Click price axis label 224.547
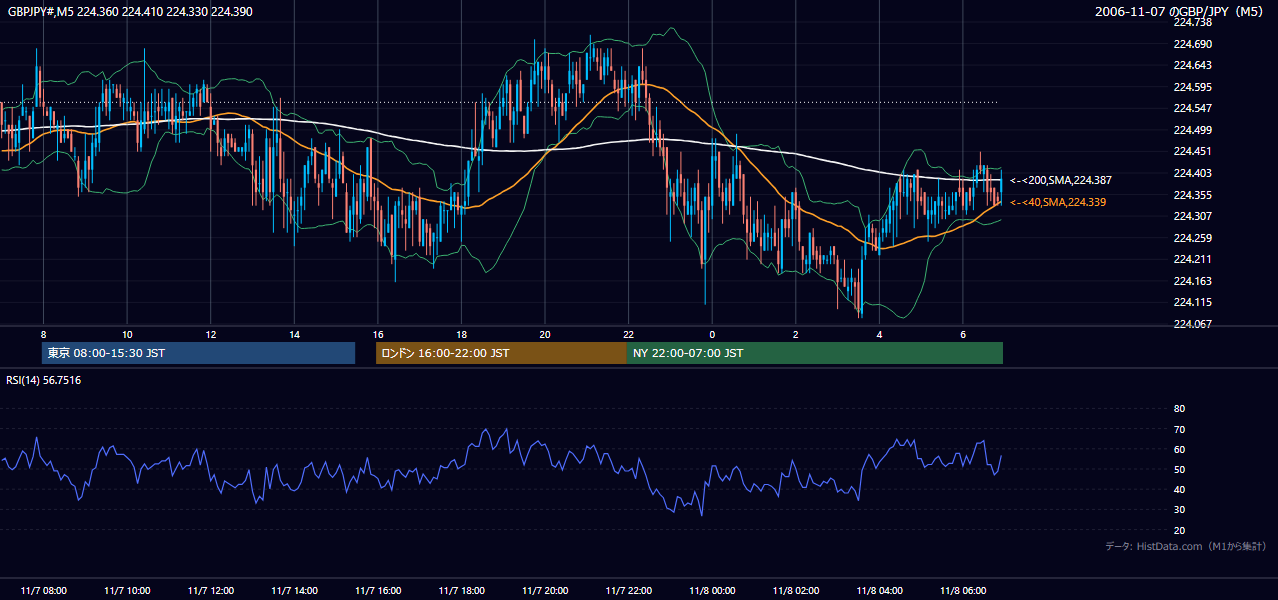 1192,108
